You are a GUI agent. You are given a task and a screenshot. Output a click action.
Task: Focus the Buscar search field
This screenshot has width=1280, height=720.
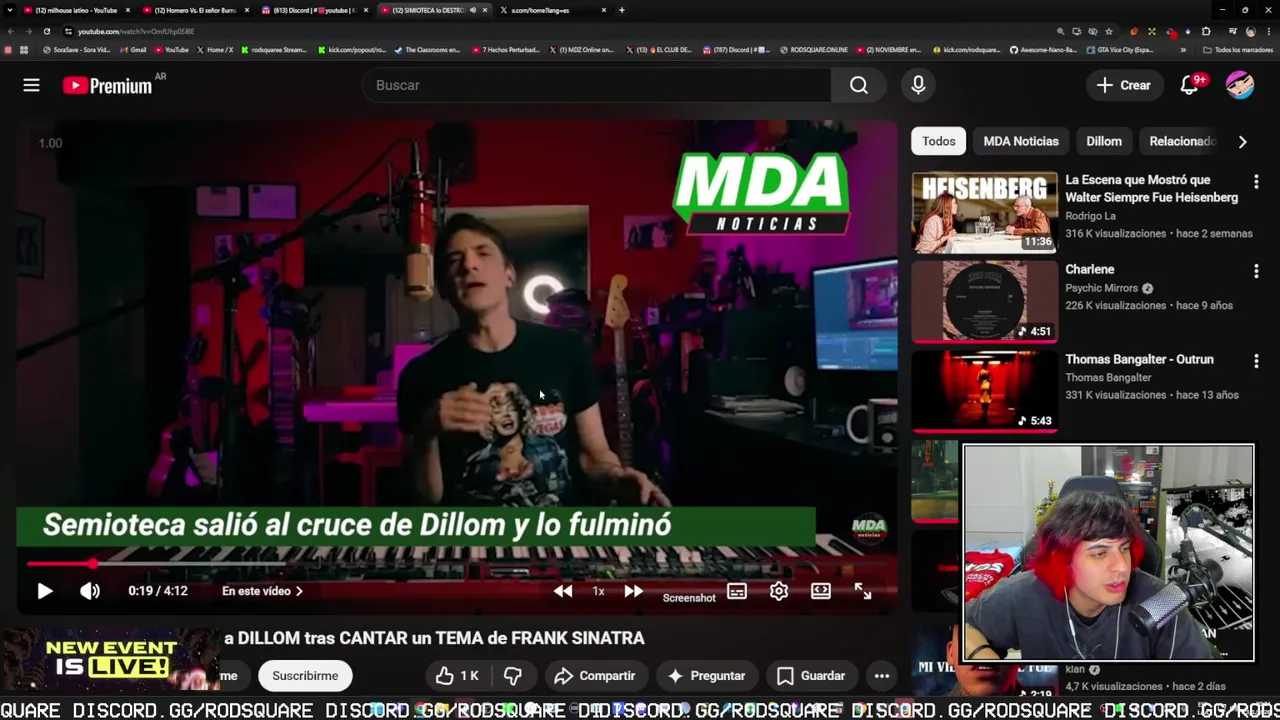point(596,85)
